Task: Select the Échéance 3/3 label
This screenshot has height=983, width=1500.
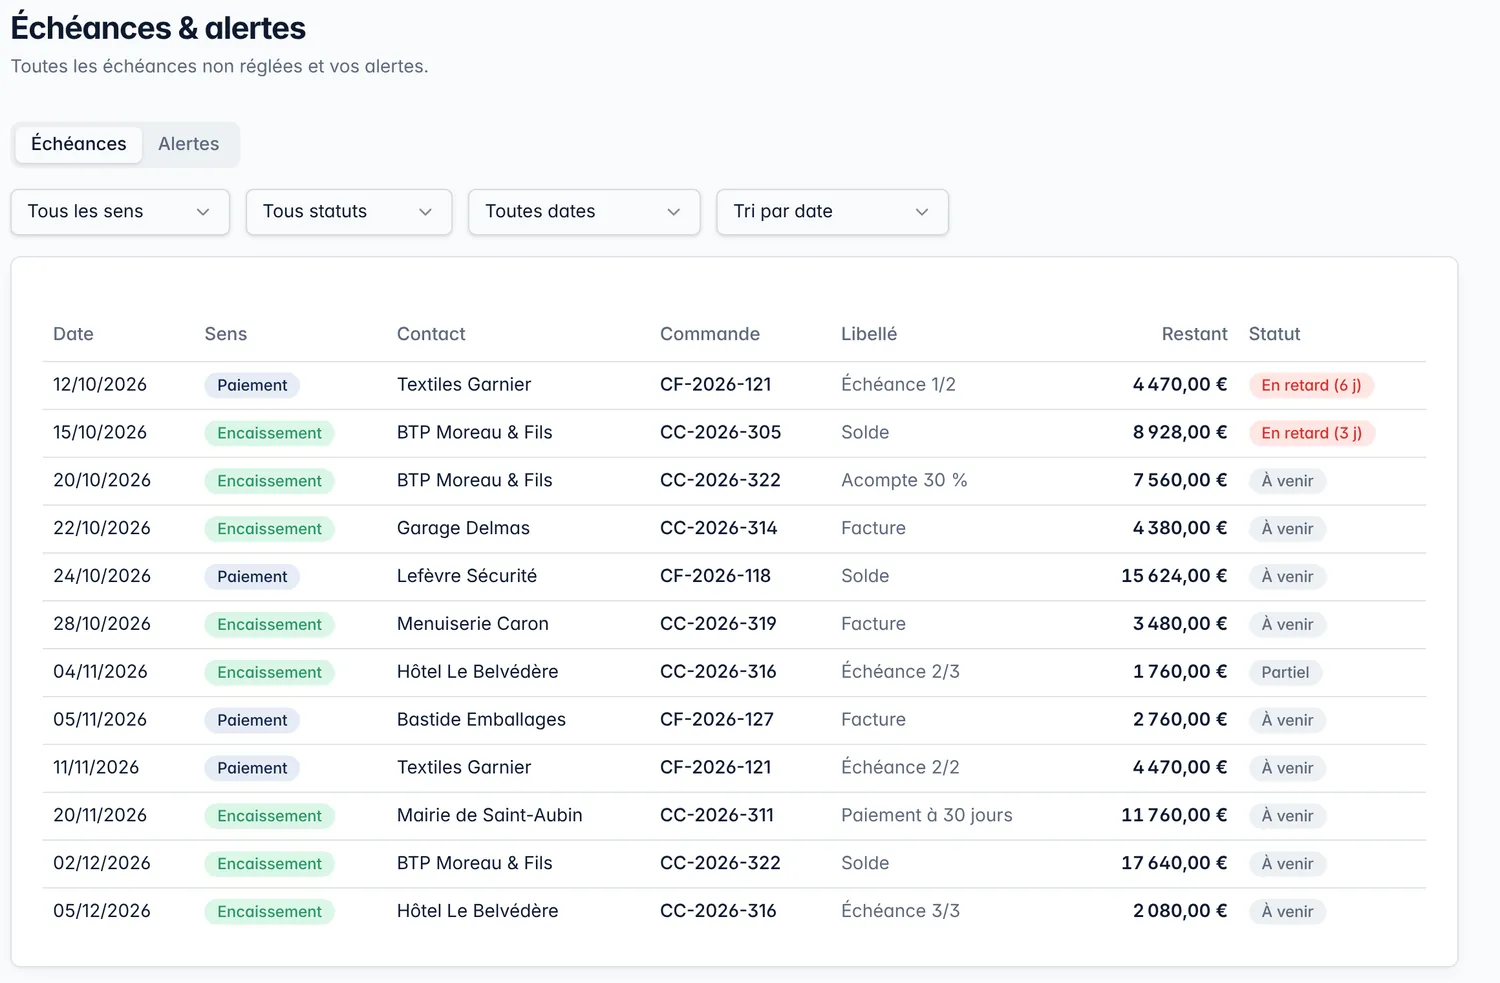Action: pos(900,912)
